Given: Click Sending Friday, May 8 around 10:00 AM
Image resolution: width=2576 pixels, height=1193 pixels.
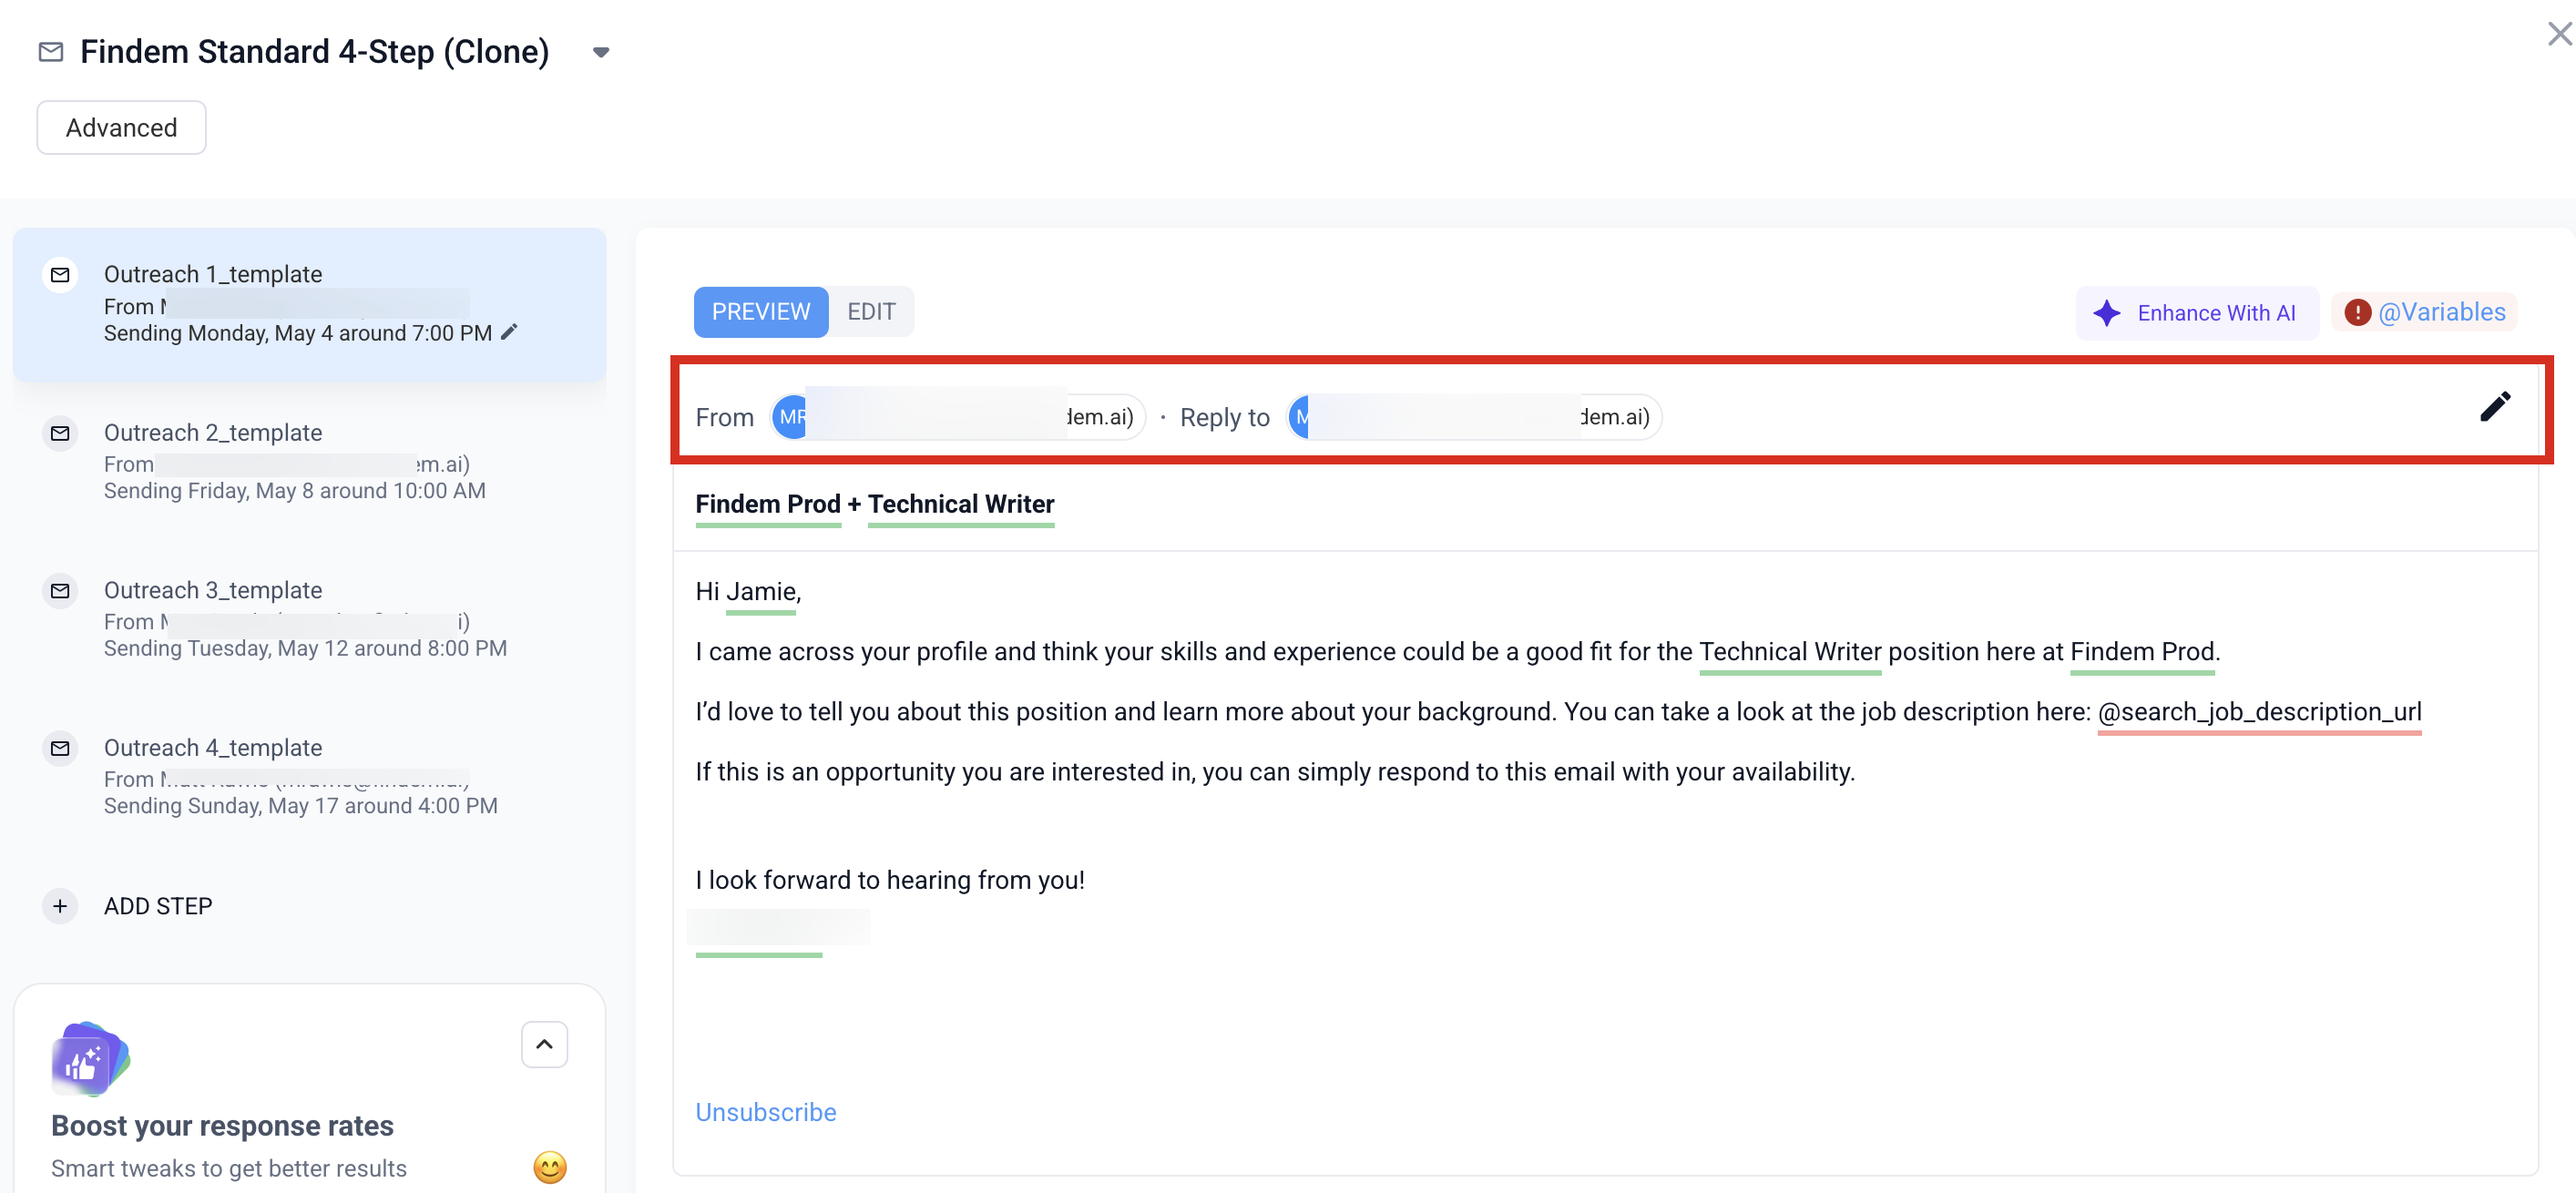Looking at the screenshot, I should (x=295, y=491).
